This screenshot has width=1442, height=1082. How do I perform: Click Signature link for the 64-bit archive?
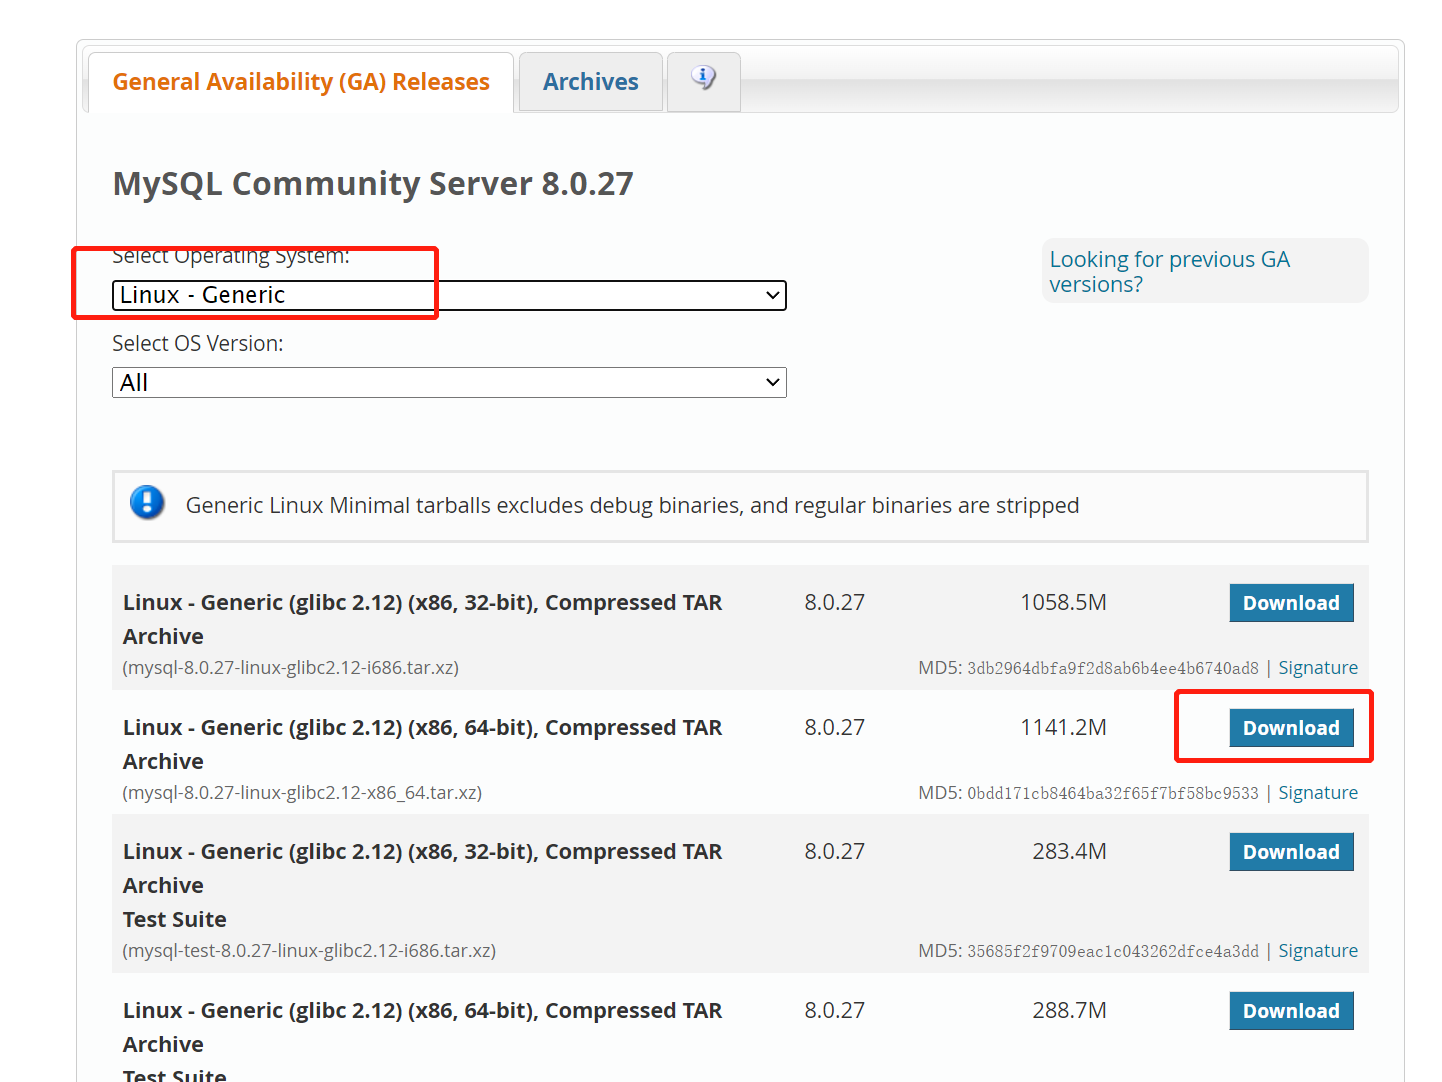click(x=1318, y=792)
